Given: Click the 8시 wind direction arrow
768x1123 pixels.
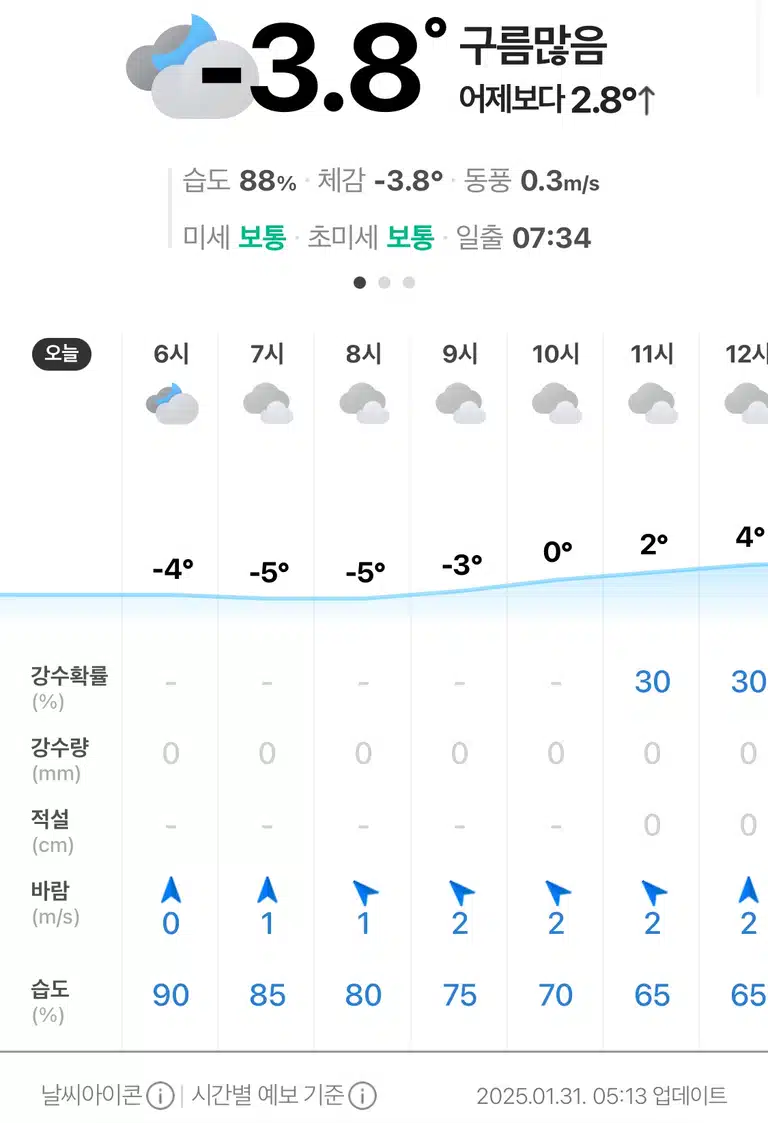Looking at the screenshot, I should point(365,892).
